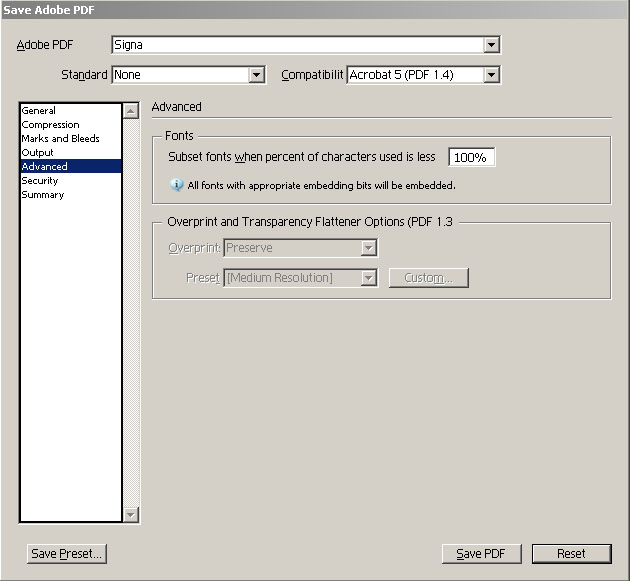Click the flattener Preset dropdown arrow
Screen dimensions: 630x581
click(x=368, y=278)
